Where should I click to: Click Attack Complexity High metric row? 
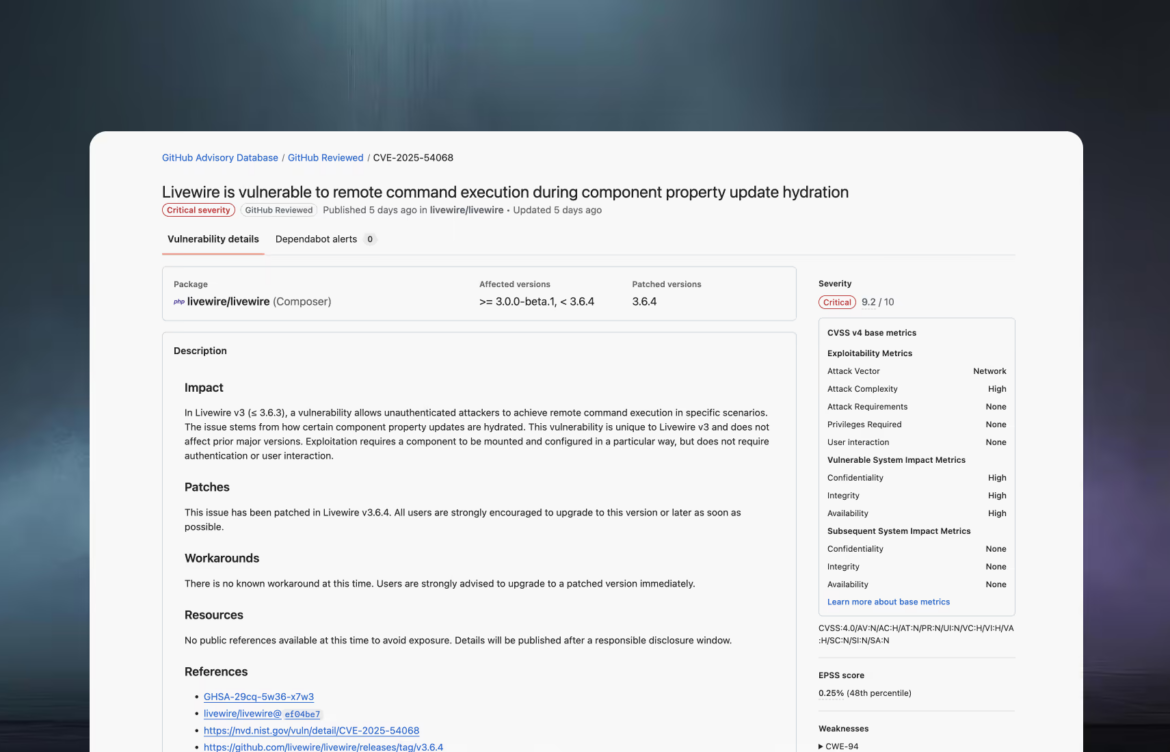click(x=916, y=389)
